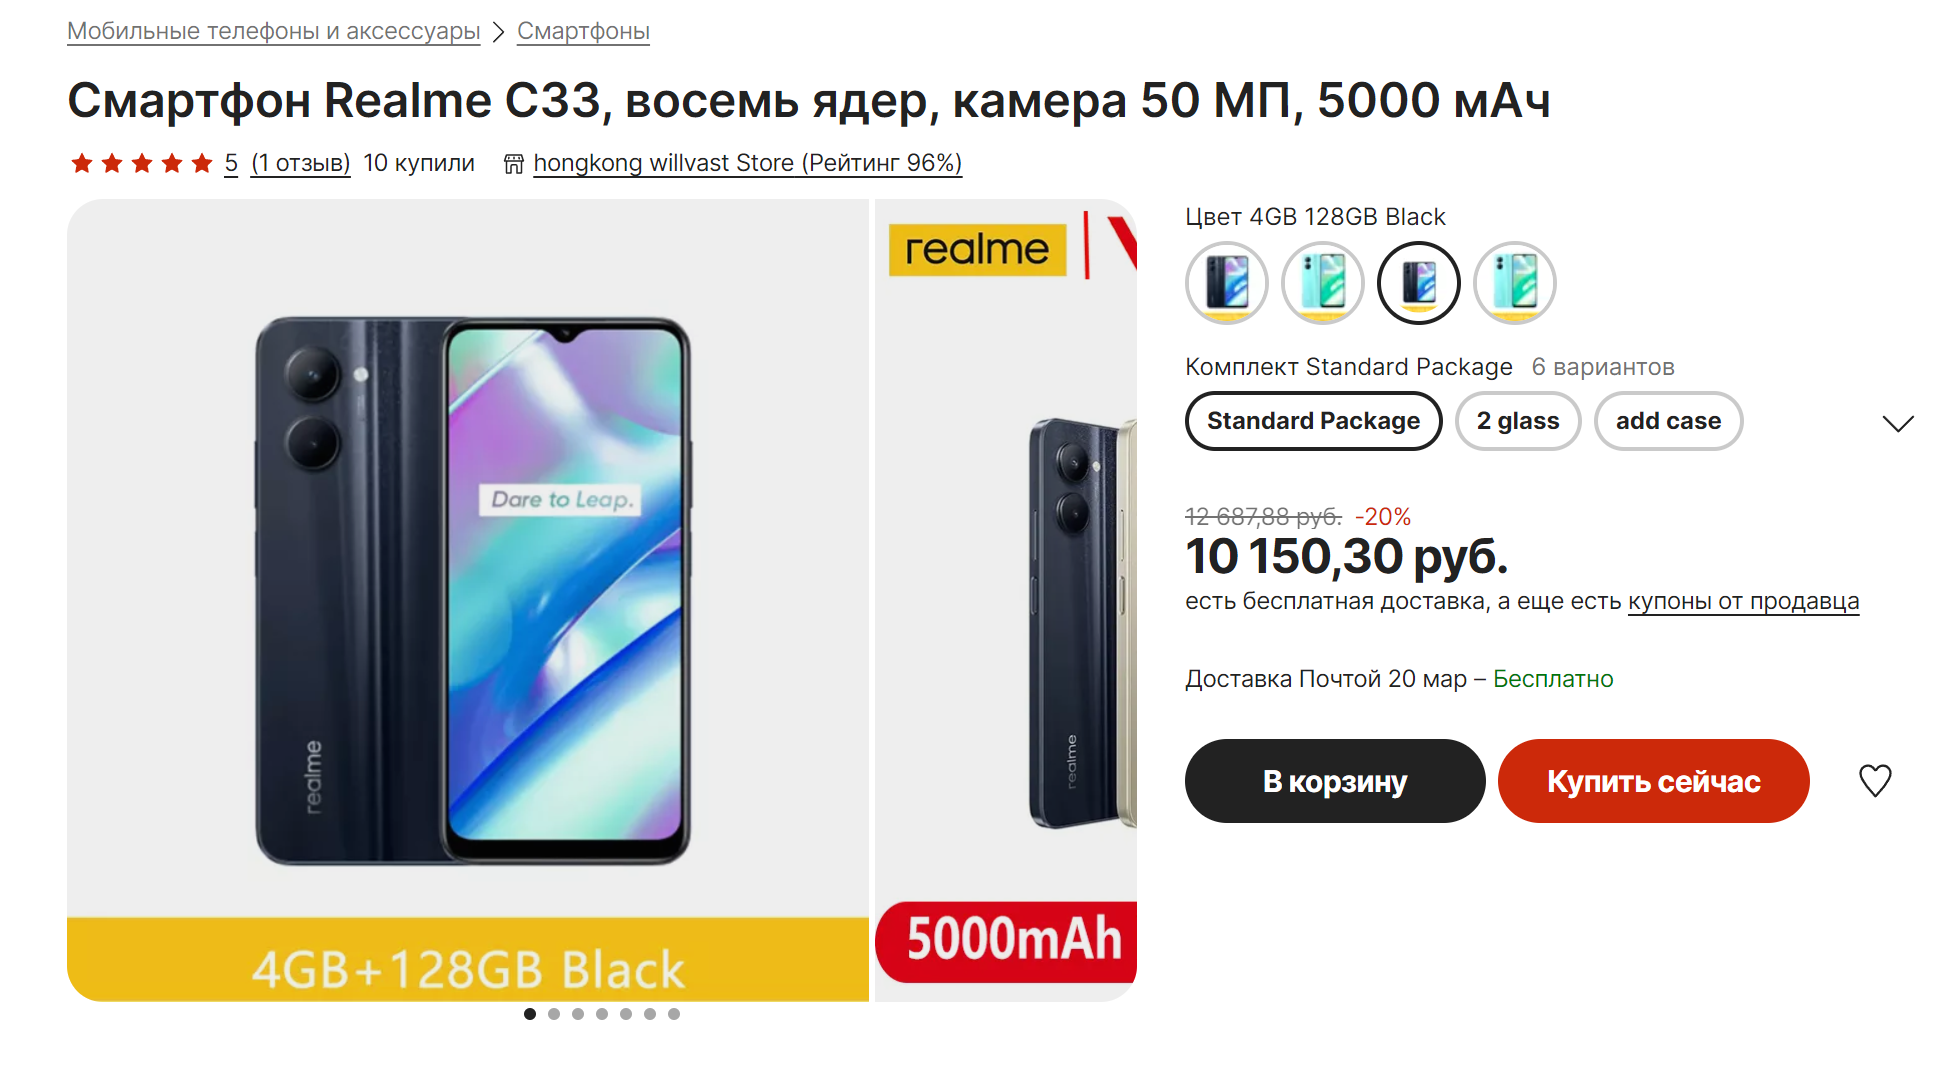
Task: Go to last image carousel dot
Action: point(674,1014)
